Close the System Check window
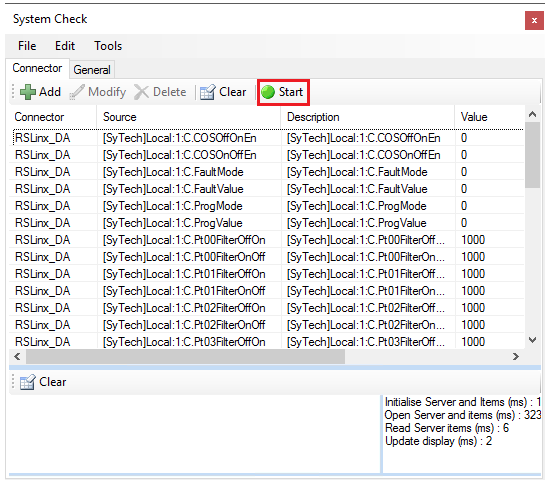 point(534,21)
